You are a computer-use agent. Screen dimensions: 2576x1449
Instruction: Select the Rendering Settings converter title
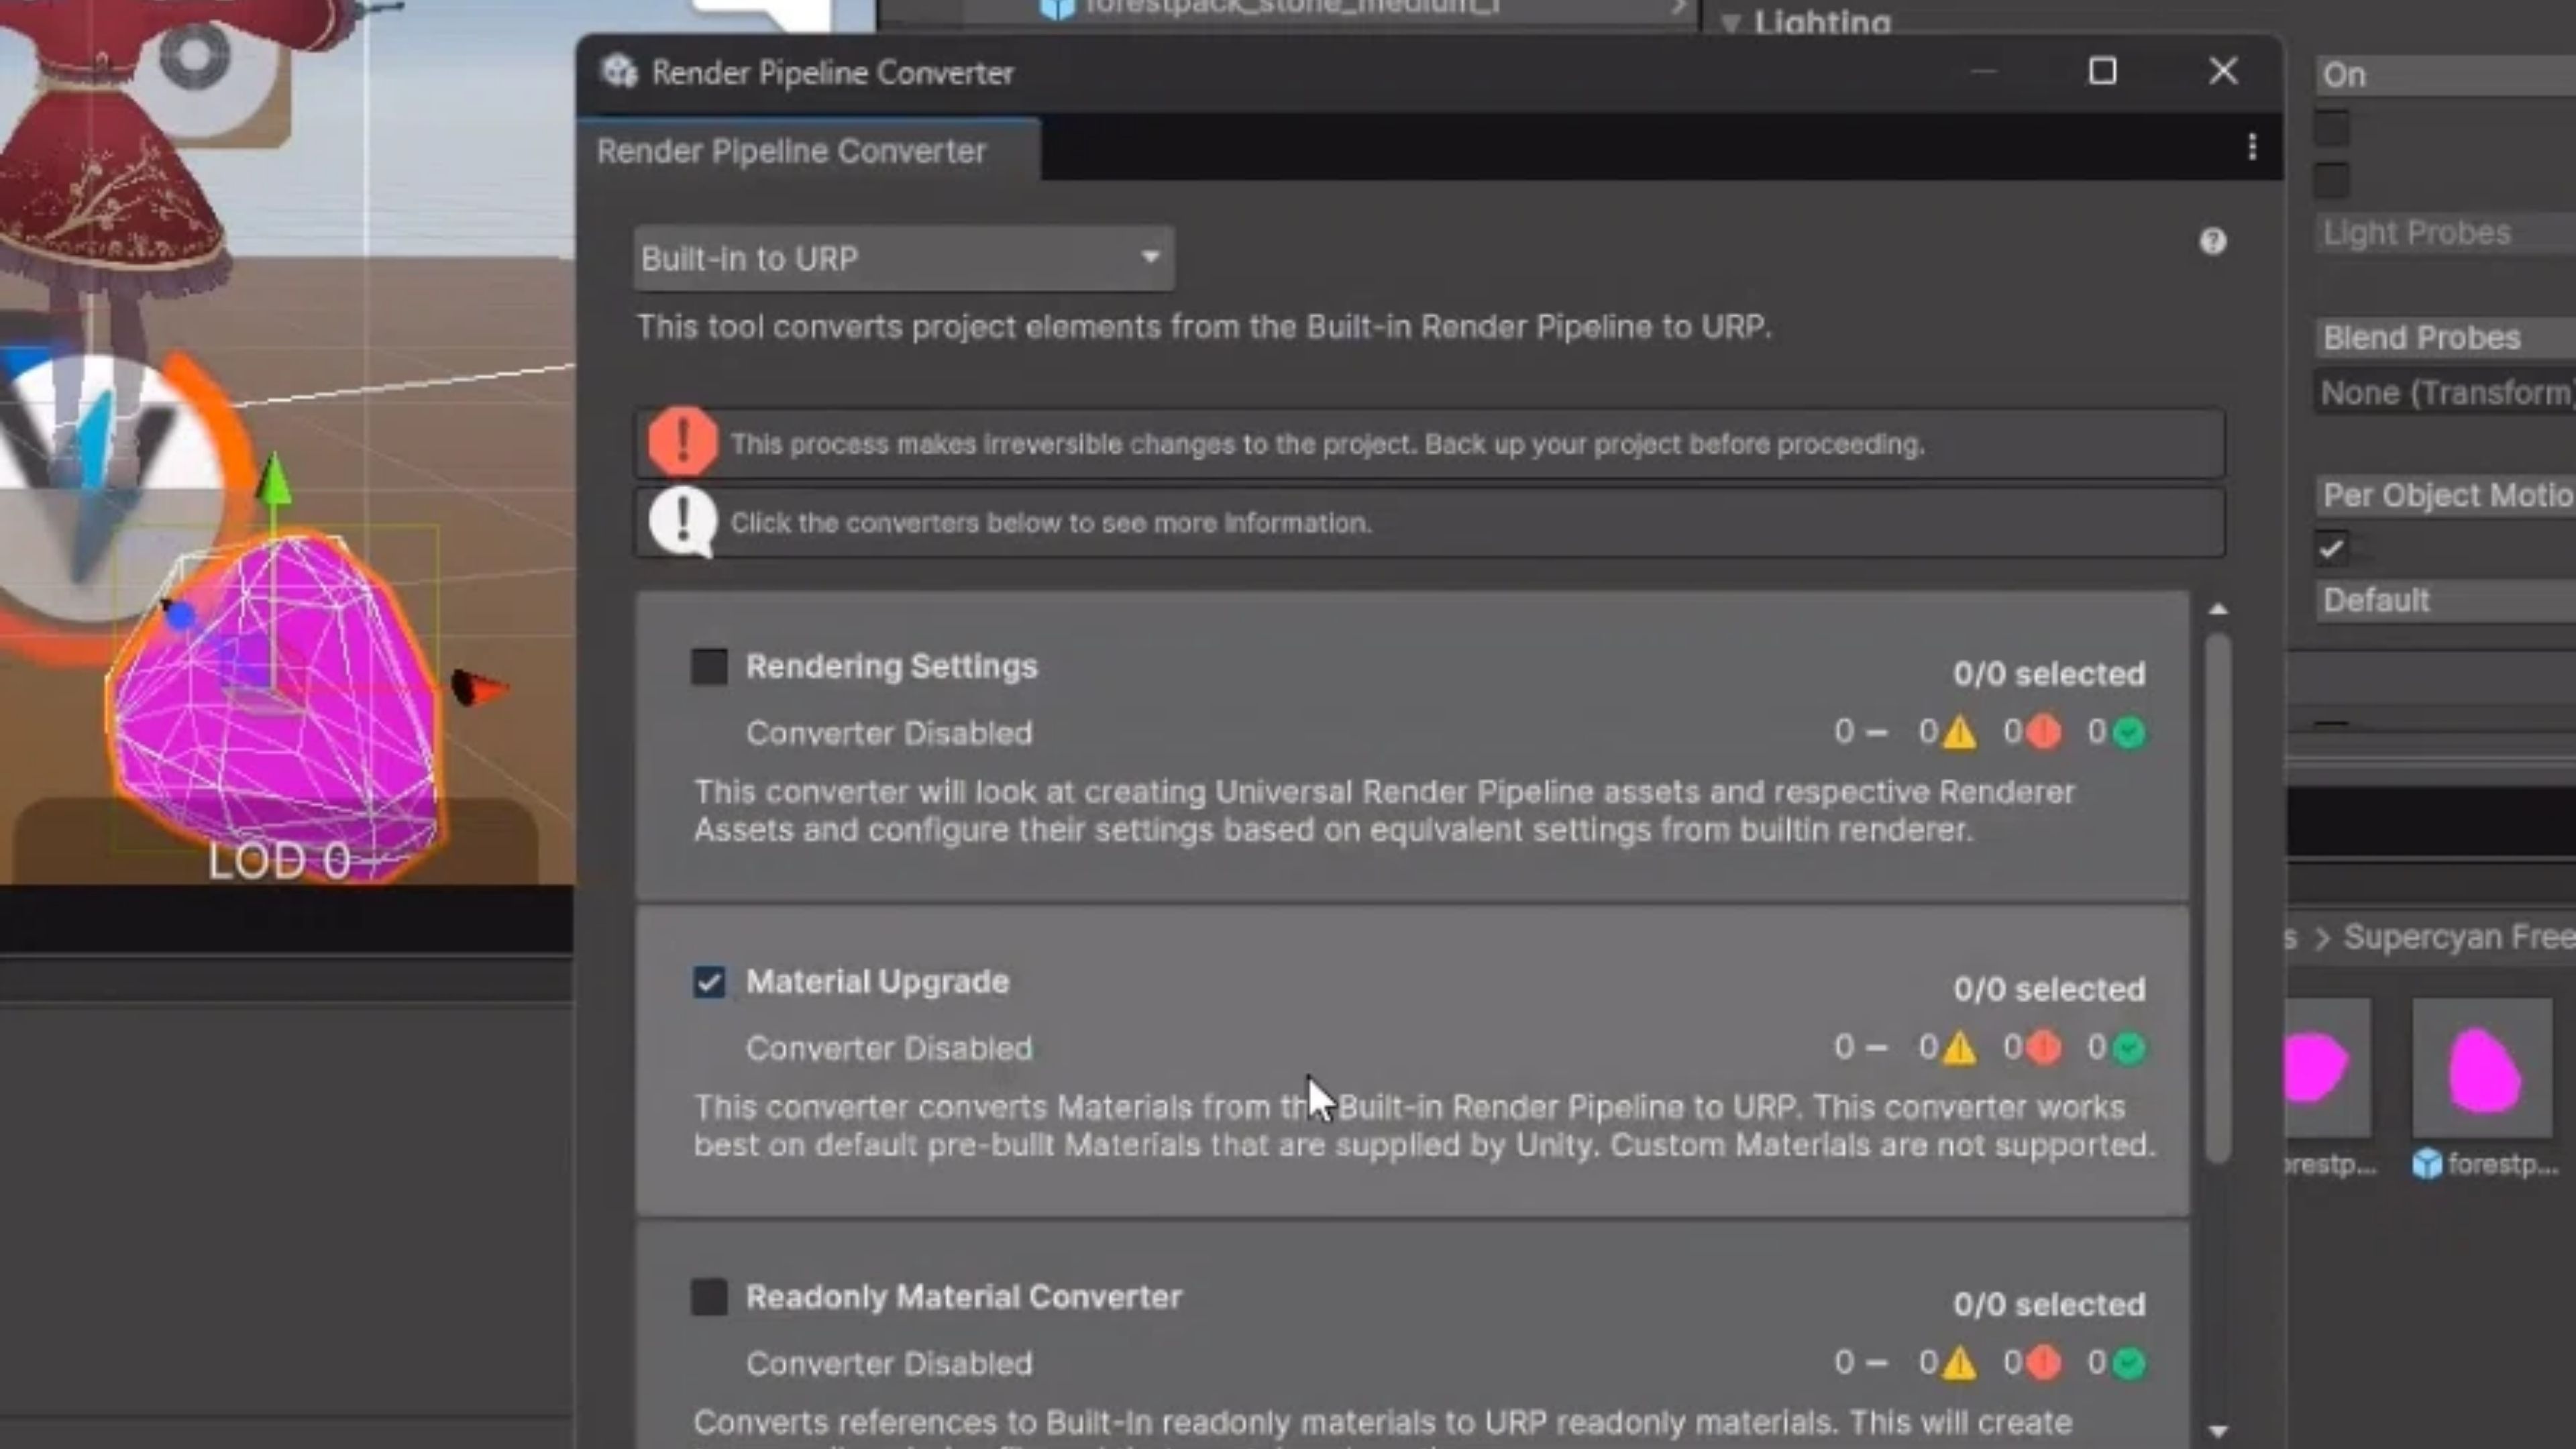coord(891,666)
